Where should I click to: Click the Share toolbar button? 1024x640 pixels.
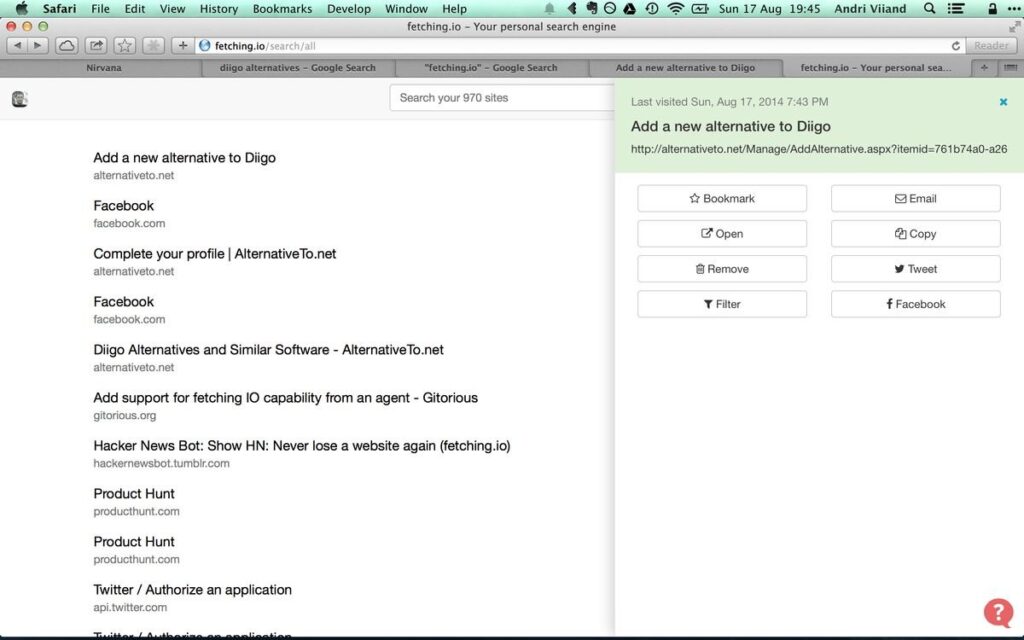96,45
